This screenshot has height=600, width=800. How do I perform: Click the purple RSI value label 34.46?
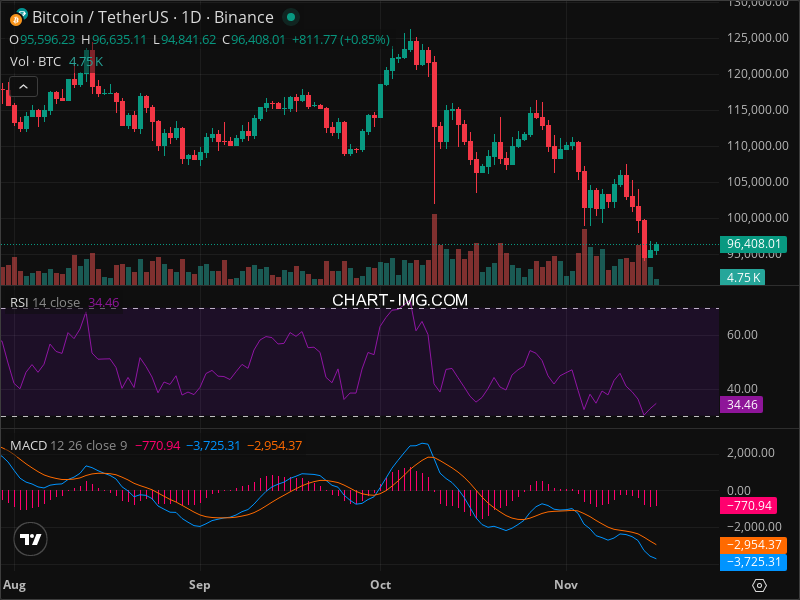pos(744,406)
